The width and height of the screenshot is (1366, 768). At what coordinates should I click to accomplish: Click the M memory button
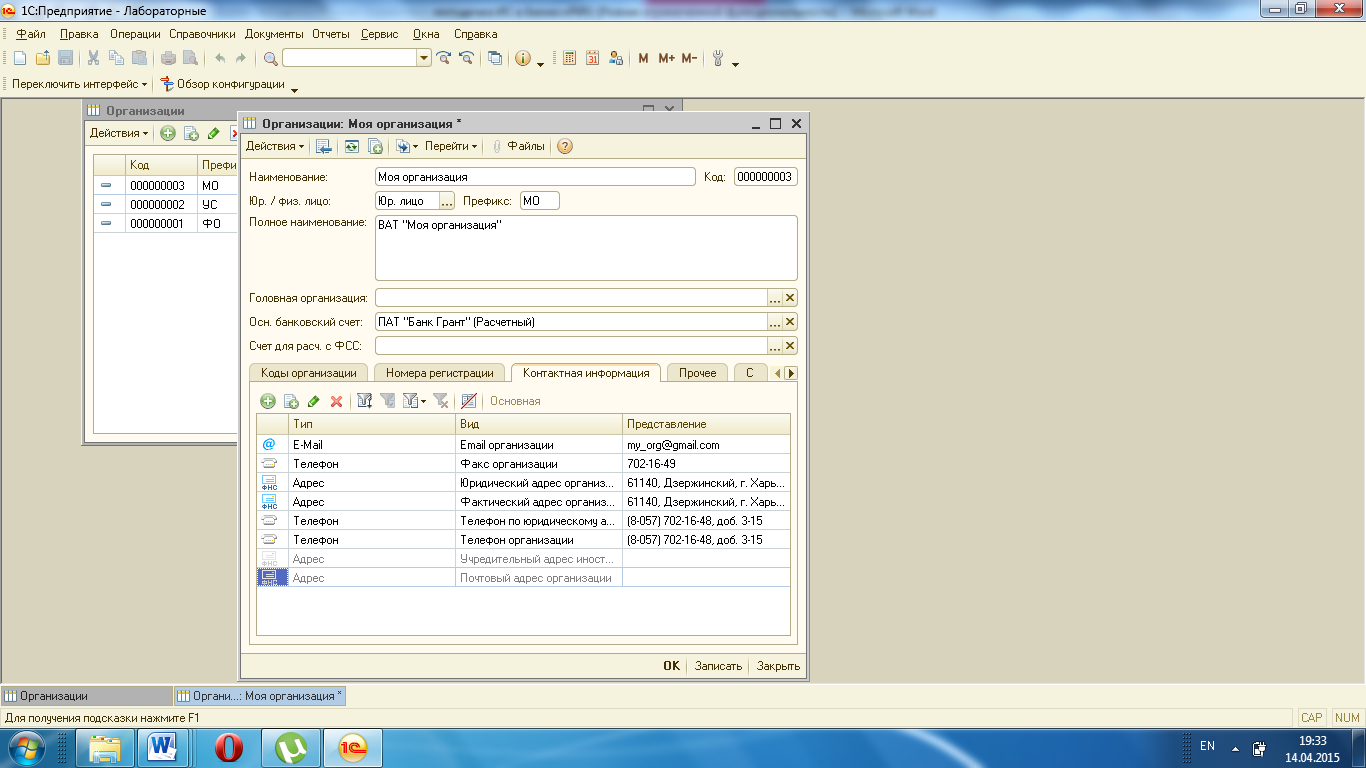(643, 58)
